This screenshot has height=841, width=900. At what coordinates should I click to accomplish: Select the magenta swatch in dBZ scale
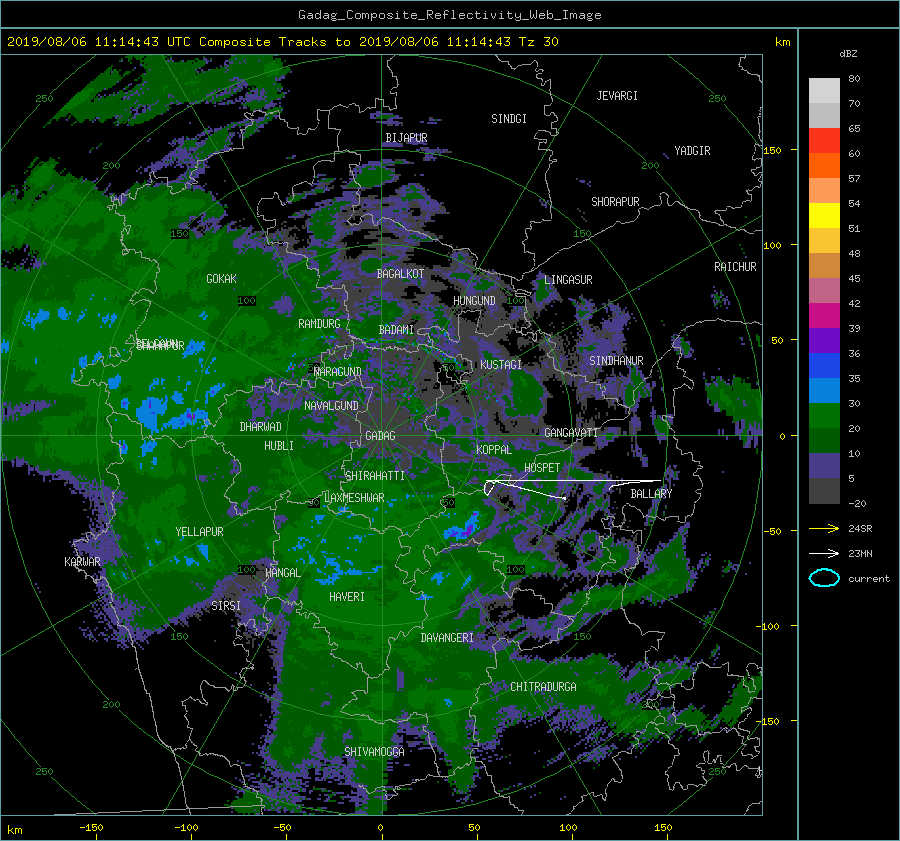tap(824, 315)
